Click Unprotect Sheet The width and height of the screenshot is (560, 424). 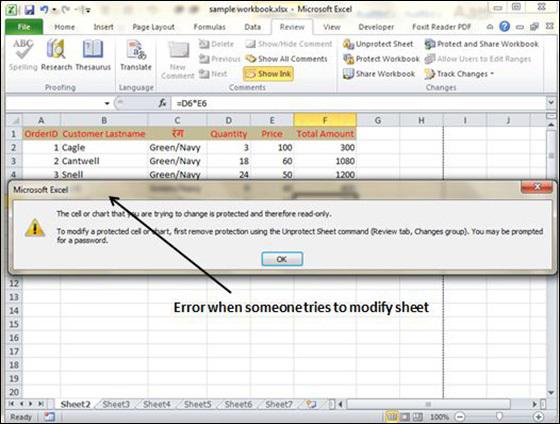[x=378, y=44]
